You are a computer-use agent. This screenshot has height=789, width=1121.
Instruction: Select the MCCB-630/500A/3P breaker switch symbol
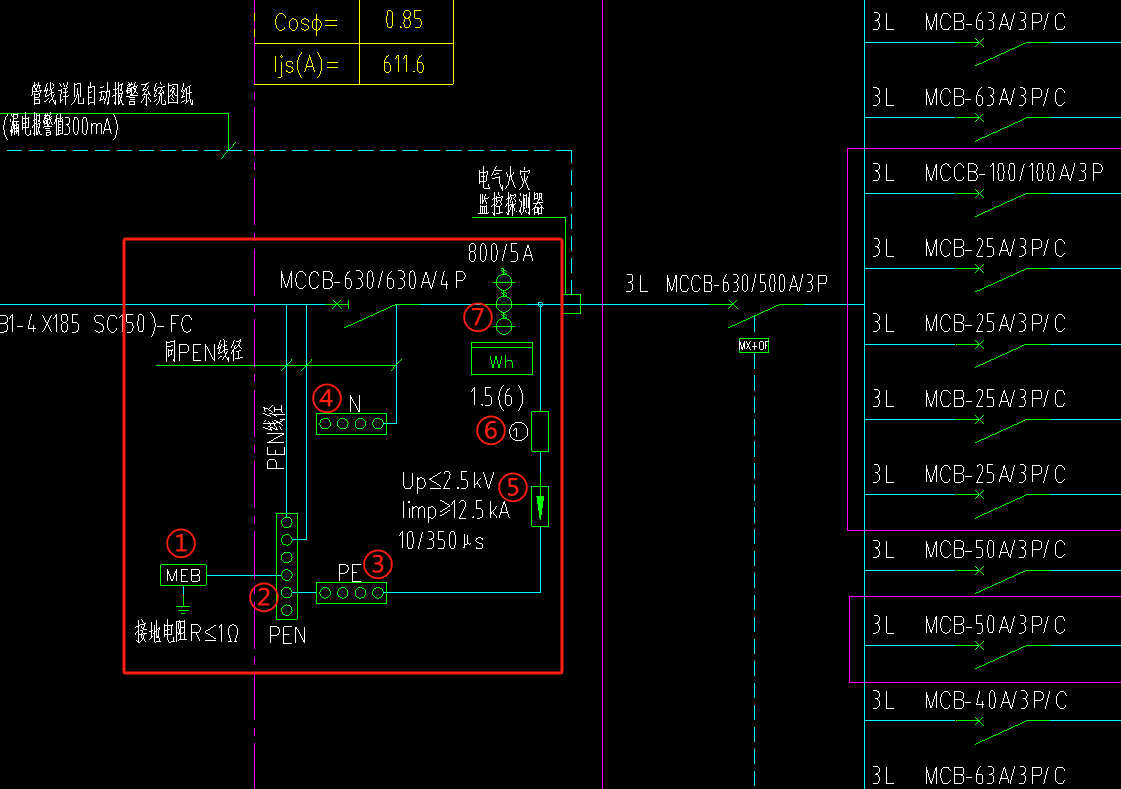click(x=756, y=314)
